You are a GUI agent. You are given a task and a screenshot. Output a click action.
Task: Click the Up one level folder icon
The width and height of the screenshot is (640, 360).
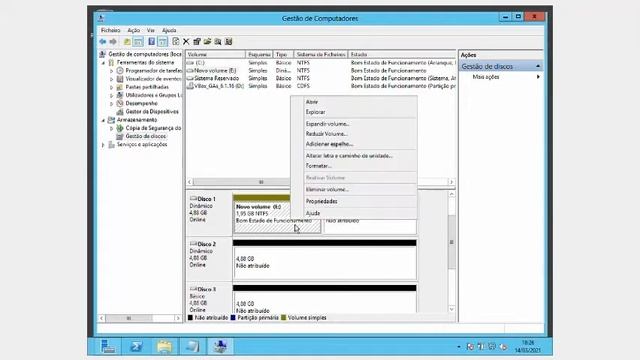coord(127,42)
